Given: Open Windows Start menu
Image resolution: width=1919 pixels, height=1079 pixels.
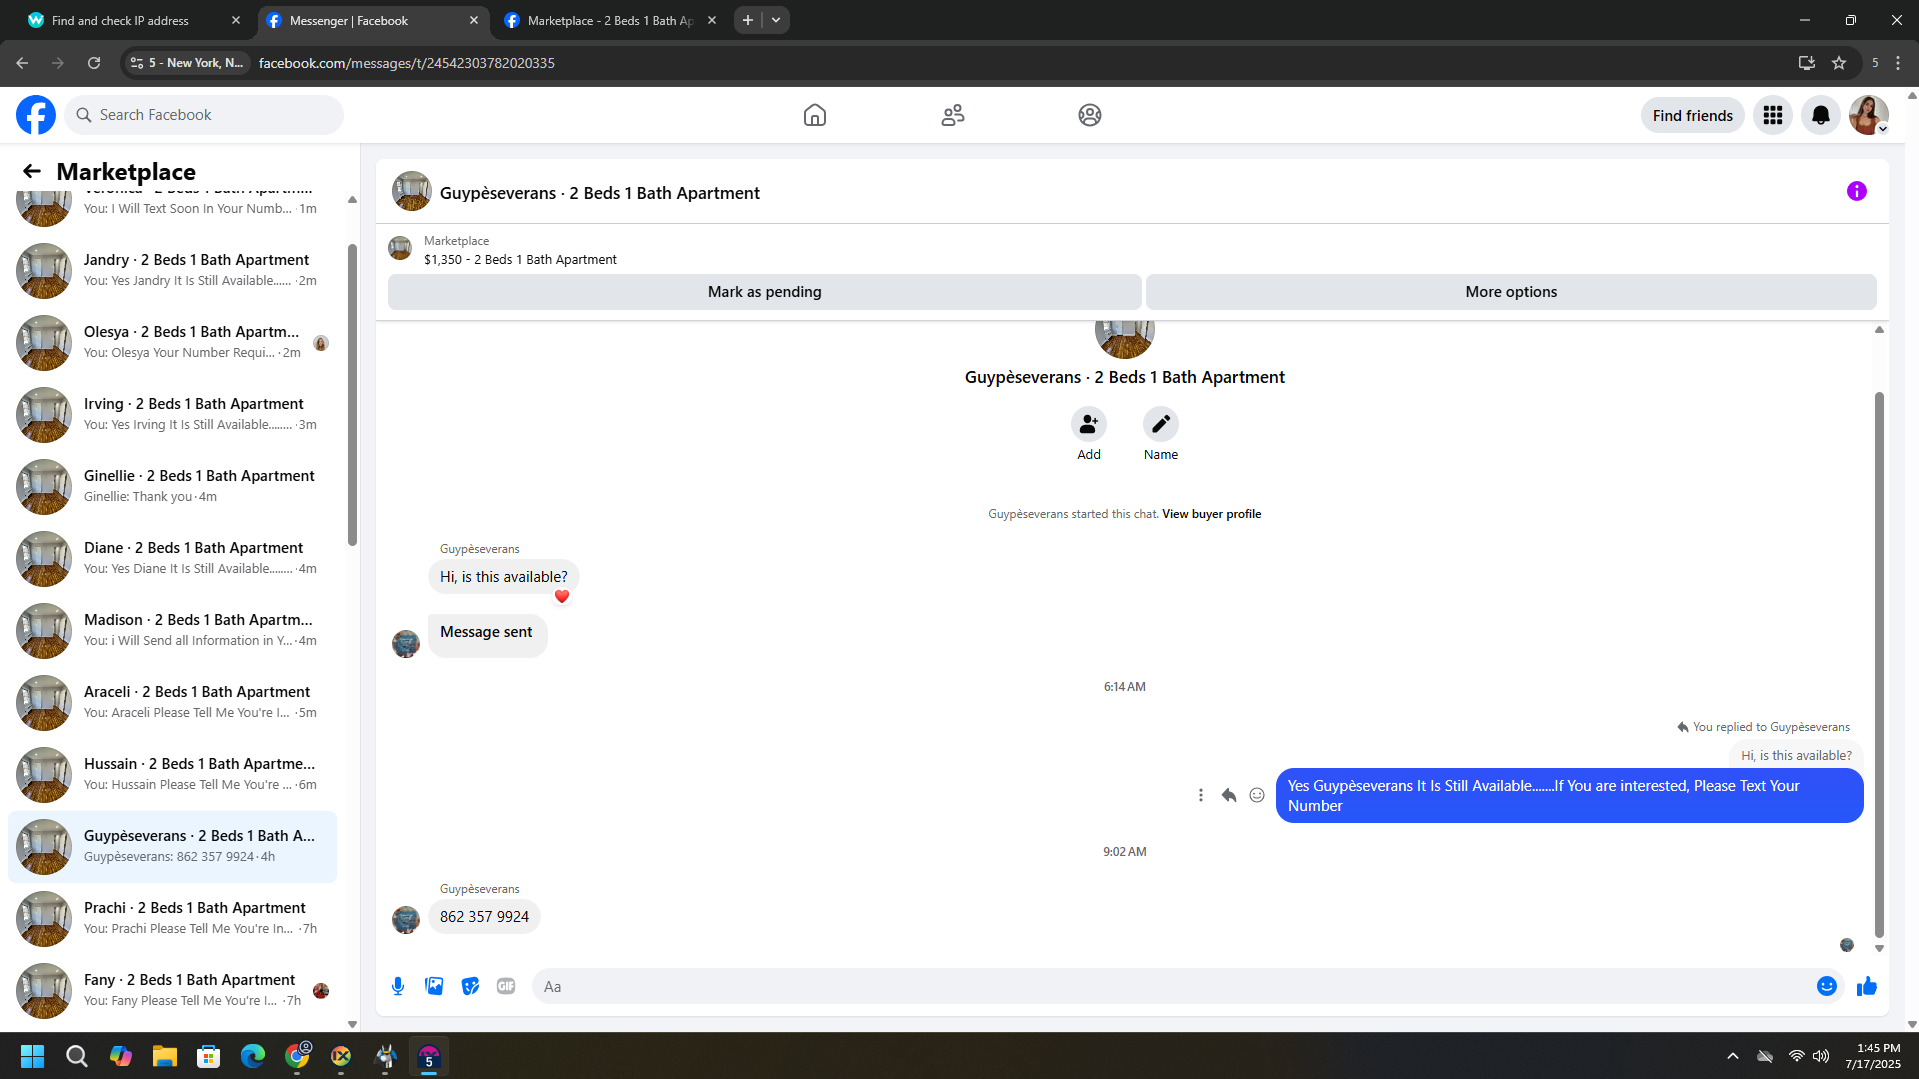Looking at the screenshot, I should click(x=33, y=1056).
